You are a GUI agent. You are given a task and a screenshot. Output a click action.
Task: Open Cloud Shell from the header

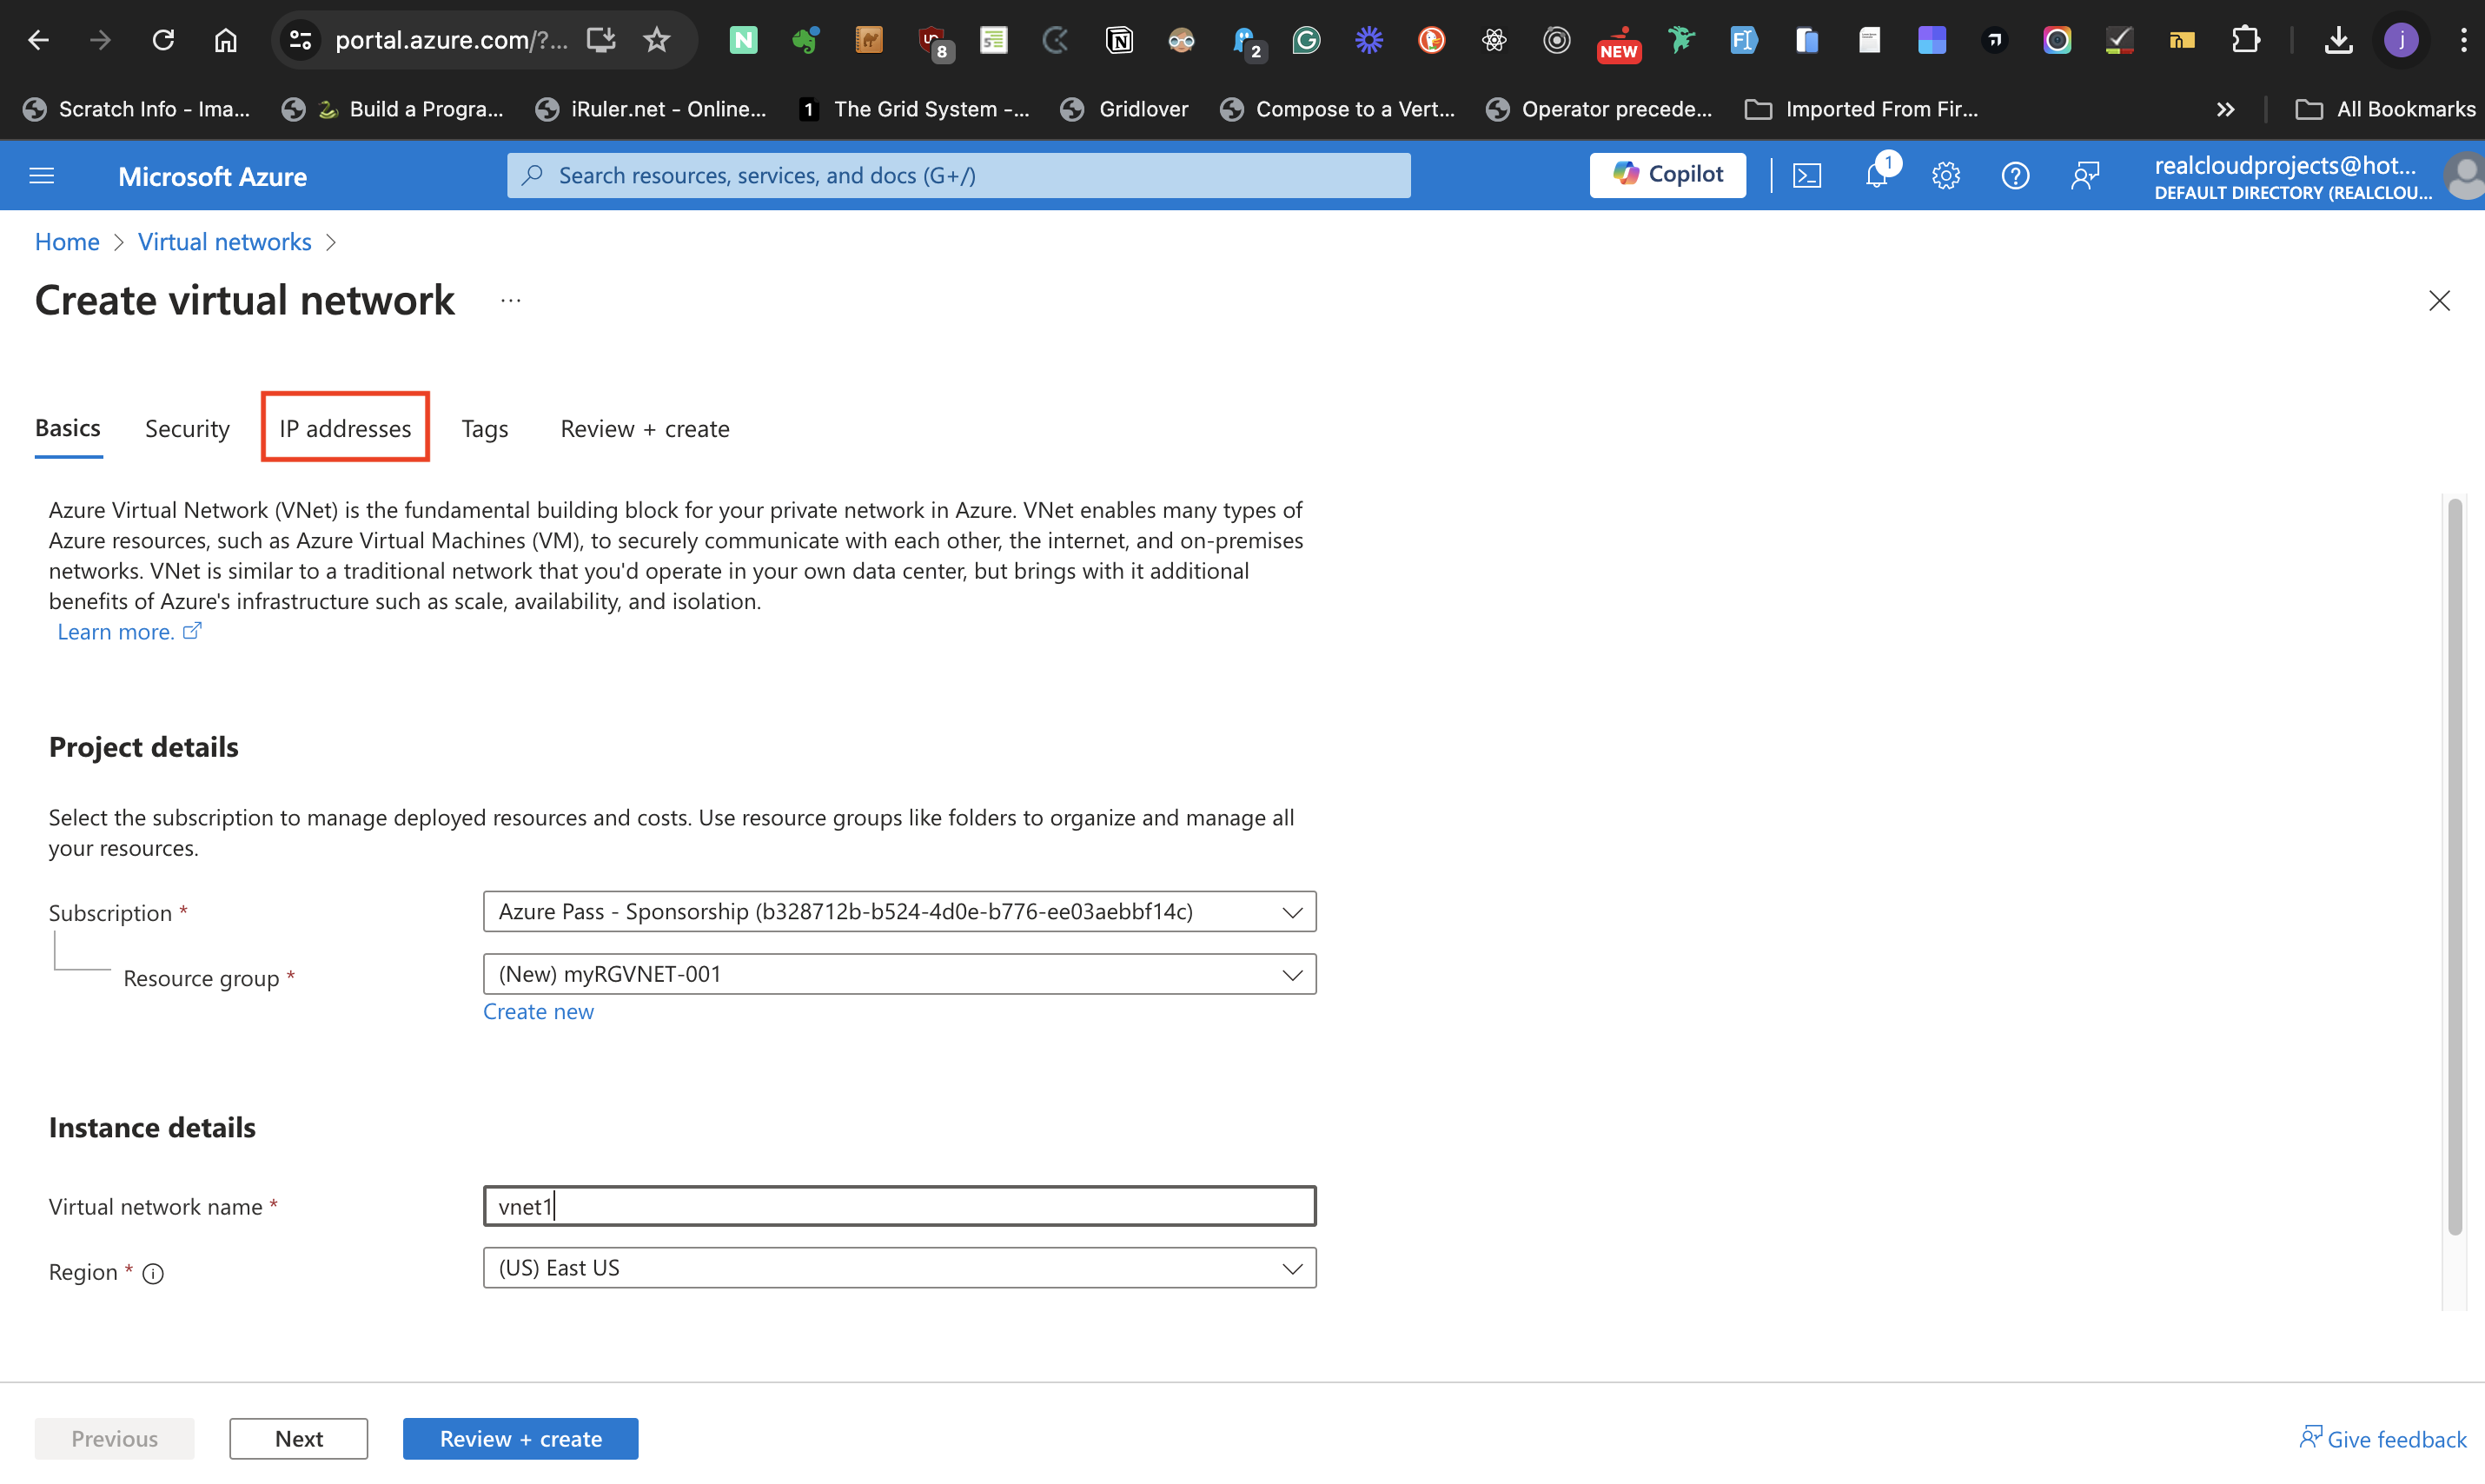(1807, 176)
